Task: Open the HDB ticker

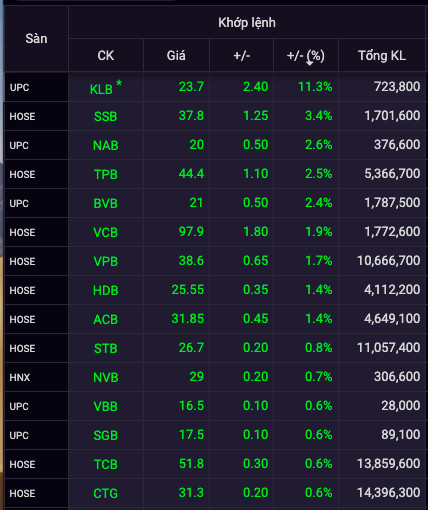Action: pos(106,290)
